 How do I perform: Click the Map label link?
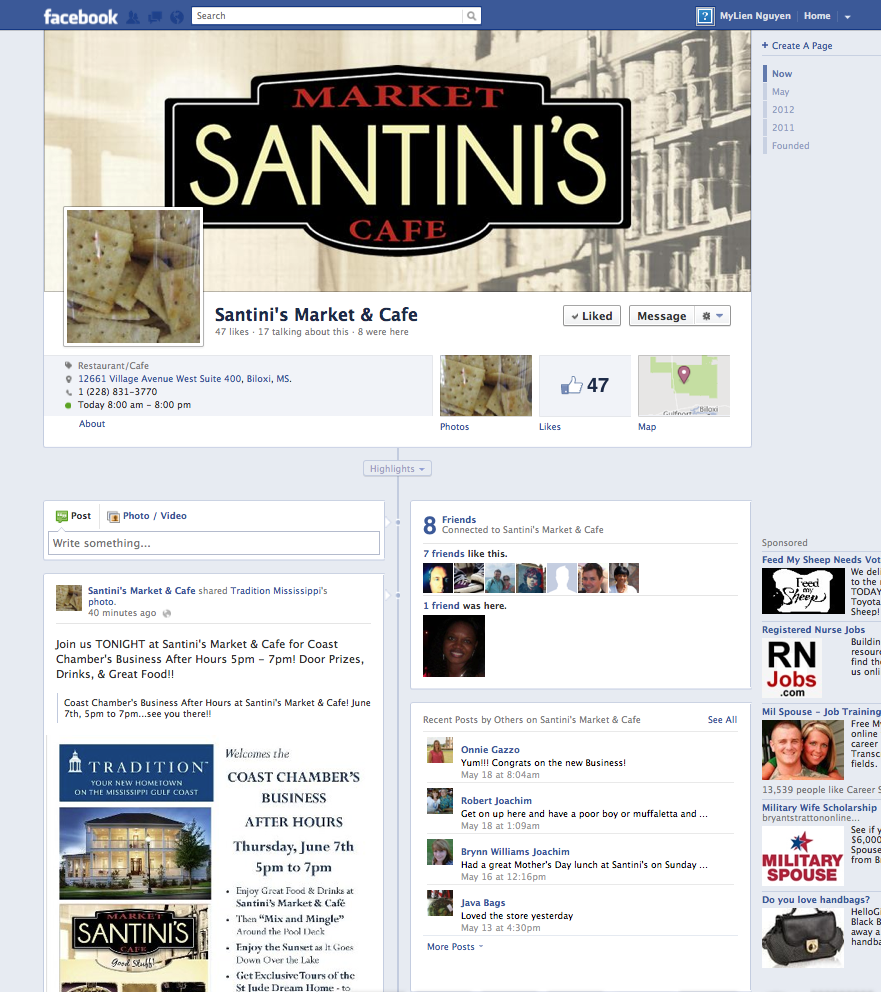(x=647, y=426)
